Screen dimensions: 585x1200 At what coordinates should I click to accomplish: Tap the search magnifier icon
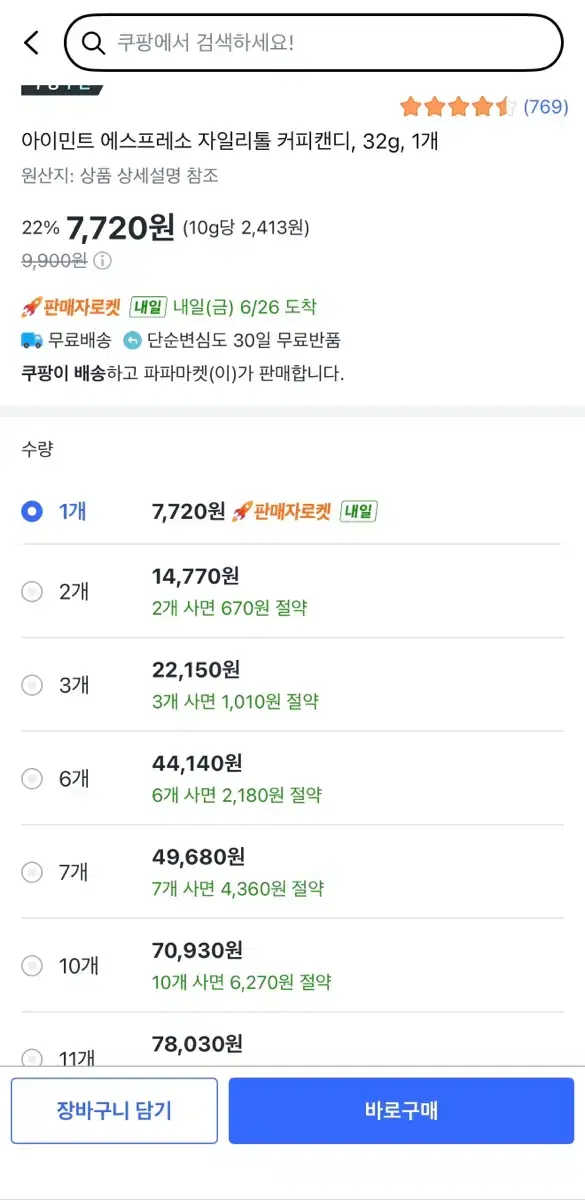(x=93, y=43)
